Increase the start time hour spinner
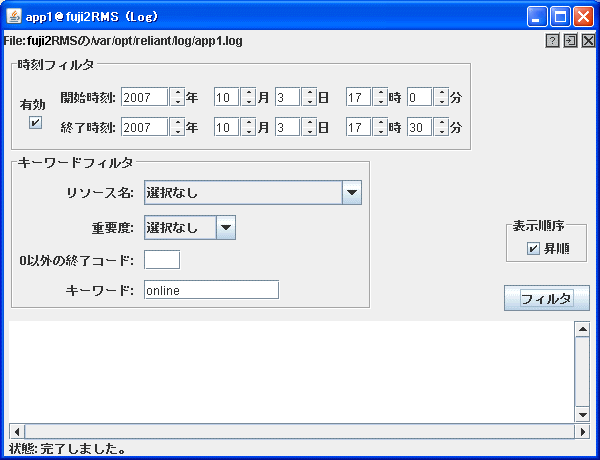 (x=380, y=92)
